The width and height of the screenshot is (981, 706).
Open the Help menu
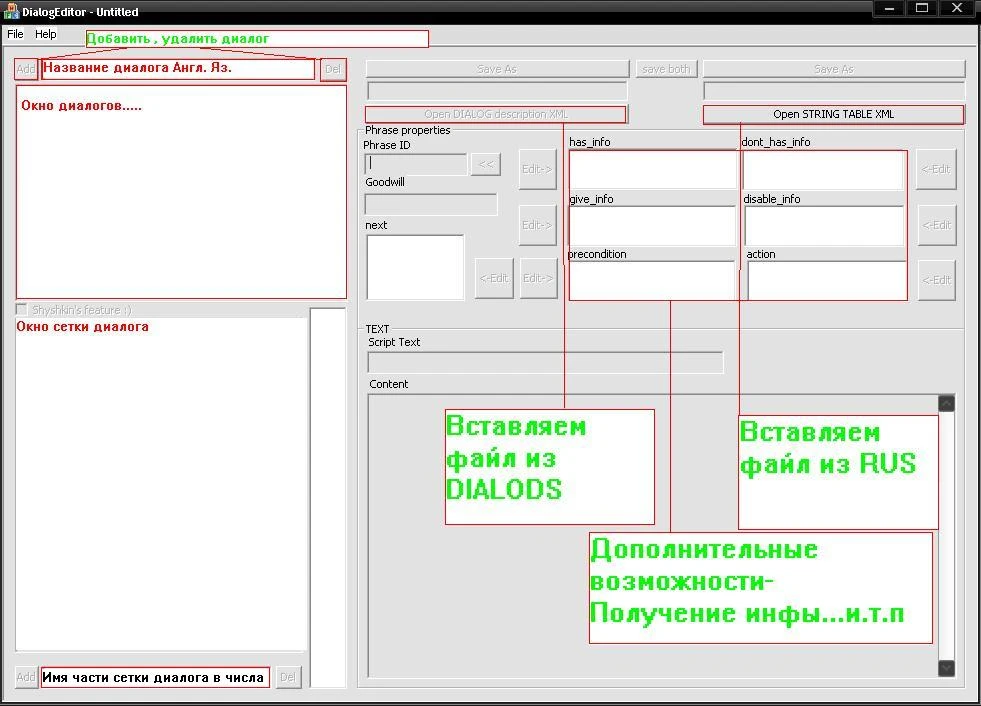click(46, 33)
